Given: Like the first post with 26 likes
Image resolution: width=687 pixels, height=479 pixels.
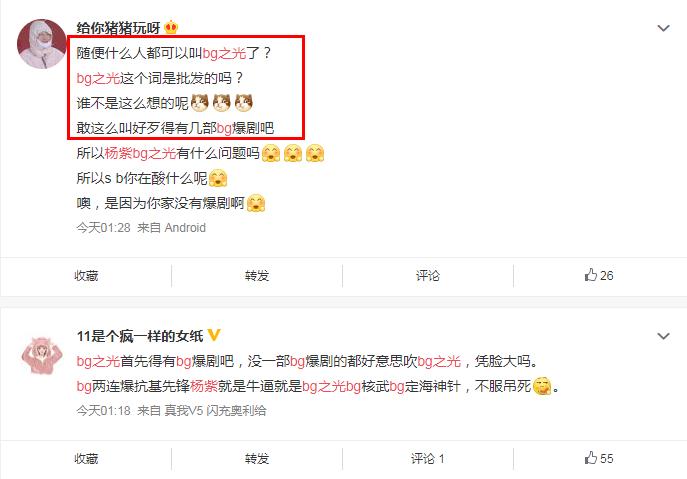Looking at the screenshot, I should pos(598,275).
